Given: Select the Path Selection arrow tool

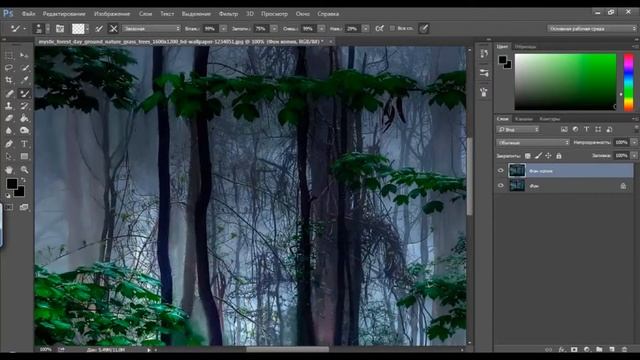Looking at the screenshot, I should click(9, 156).
